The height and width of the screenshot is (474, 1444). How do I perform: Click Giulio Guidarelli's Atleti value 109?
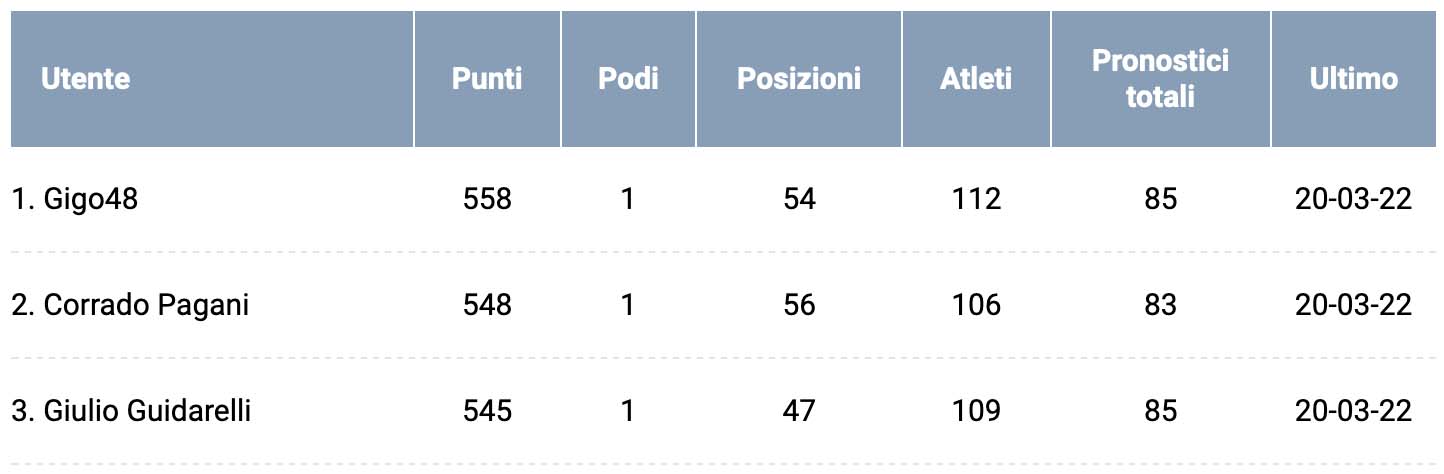(976, 411)
